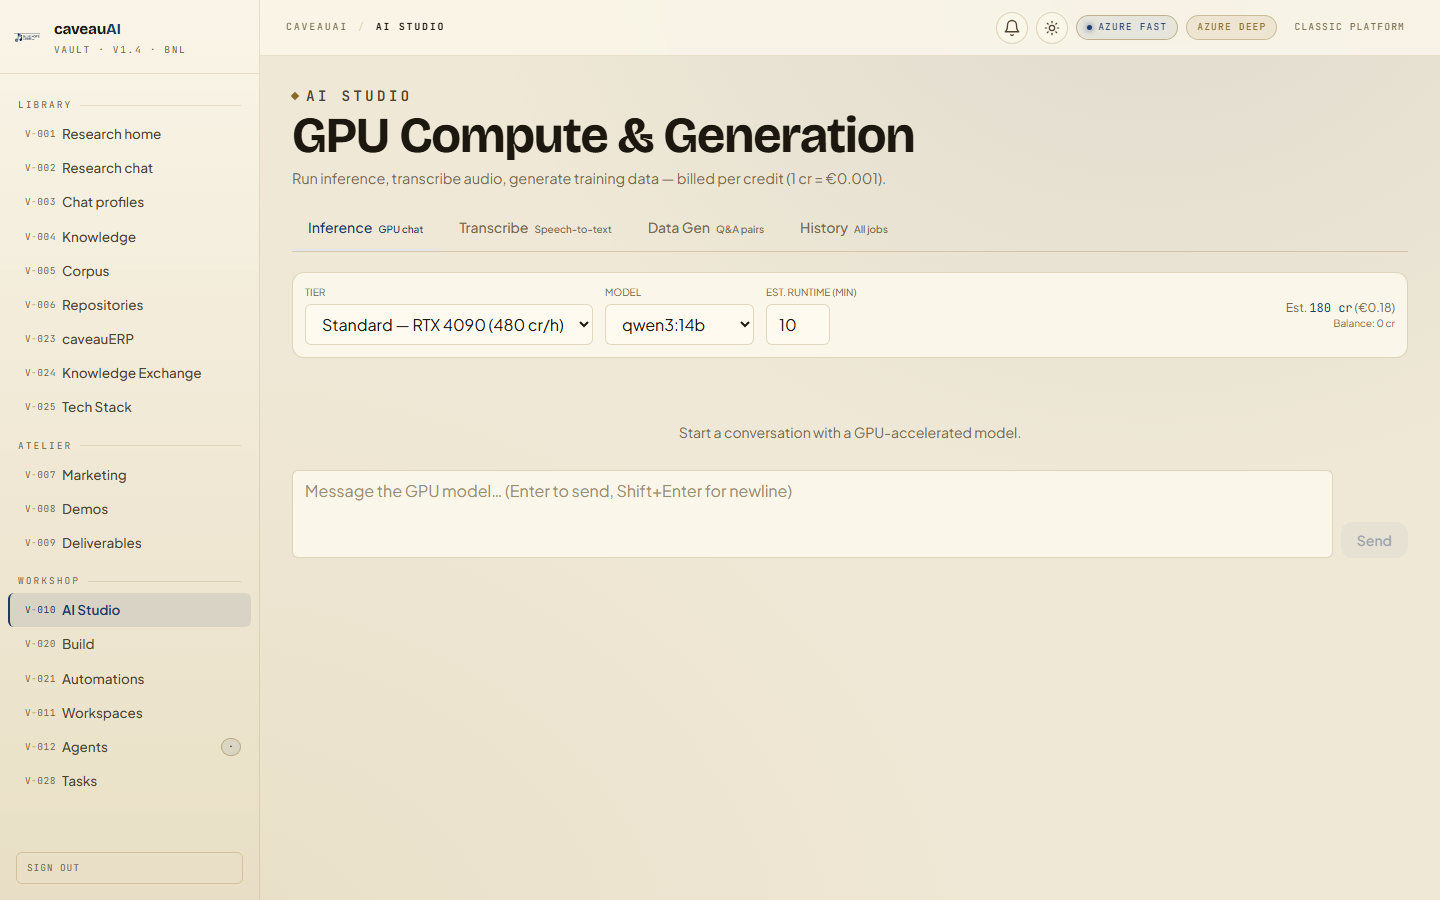Go to Research home
This screenshot has height=900, width=1440.
(129, 134)
